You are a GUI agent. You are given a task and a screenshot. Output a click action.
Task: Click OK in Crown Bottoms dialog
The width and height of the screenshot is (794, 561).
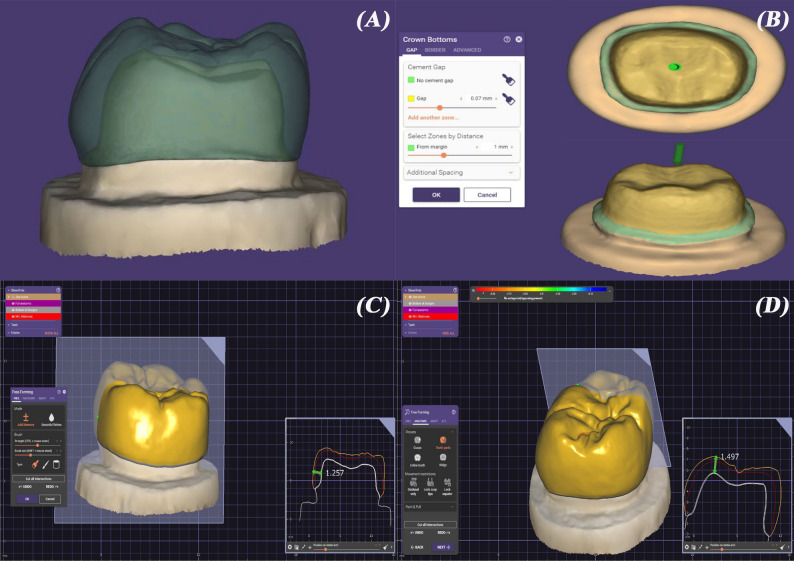coord(436,195)
